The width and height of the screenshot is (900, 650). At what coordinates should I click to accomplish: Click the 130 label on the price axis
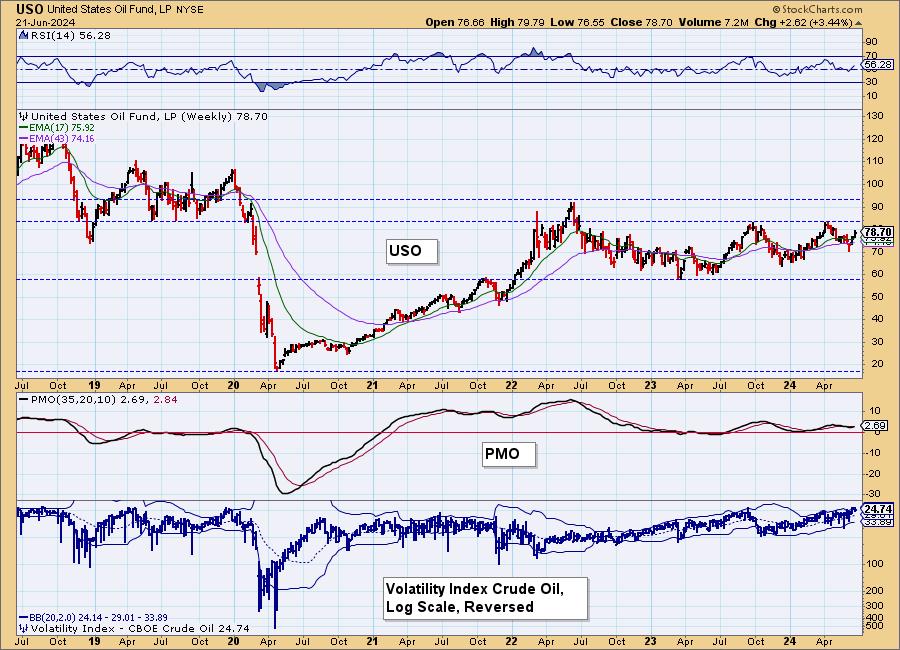click(x=875, y=116)
